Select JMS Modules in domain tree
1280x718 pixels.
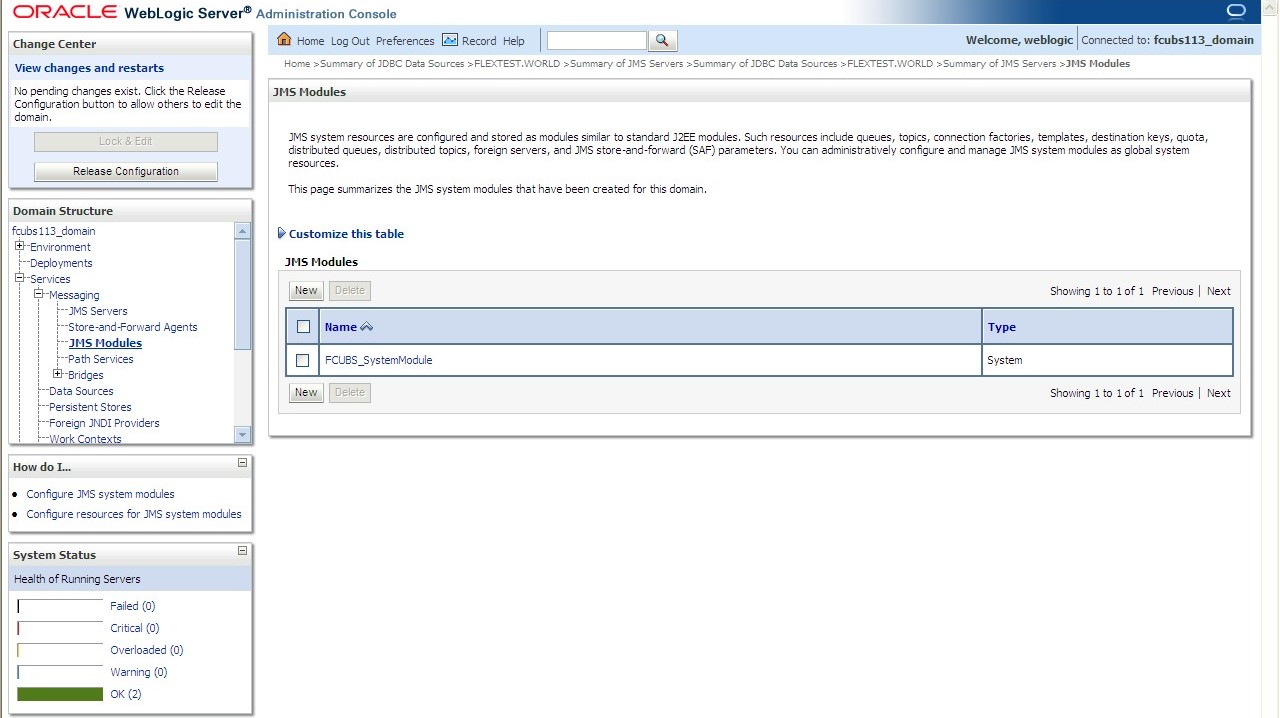coord(105,343)
